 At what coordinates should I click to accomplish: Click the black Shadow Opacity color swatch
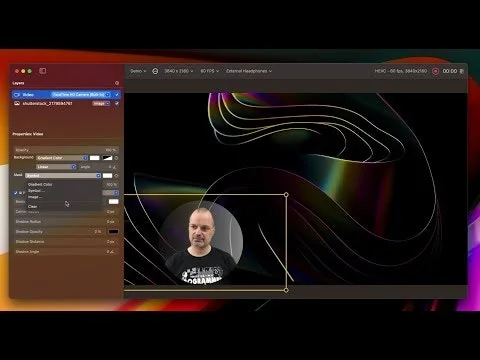[x=113, y=231]
